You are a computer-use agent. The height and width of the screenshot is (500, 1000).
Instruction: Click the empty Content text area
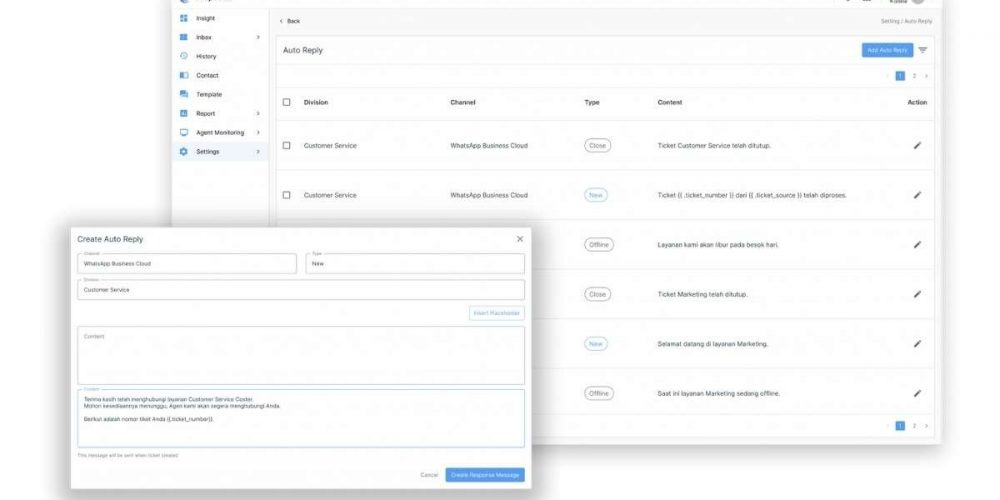coord(300,357)
